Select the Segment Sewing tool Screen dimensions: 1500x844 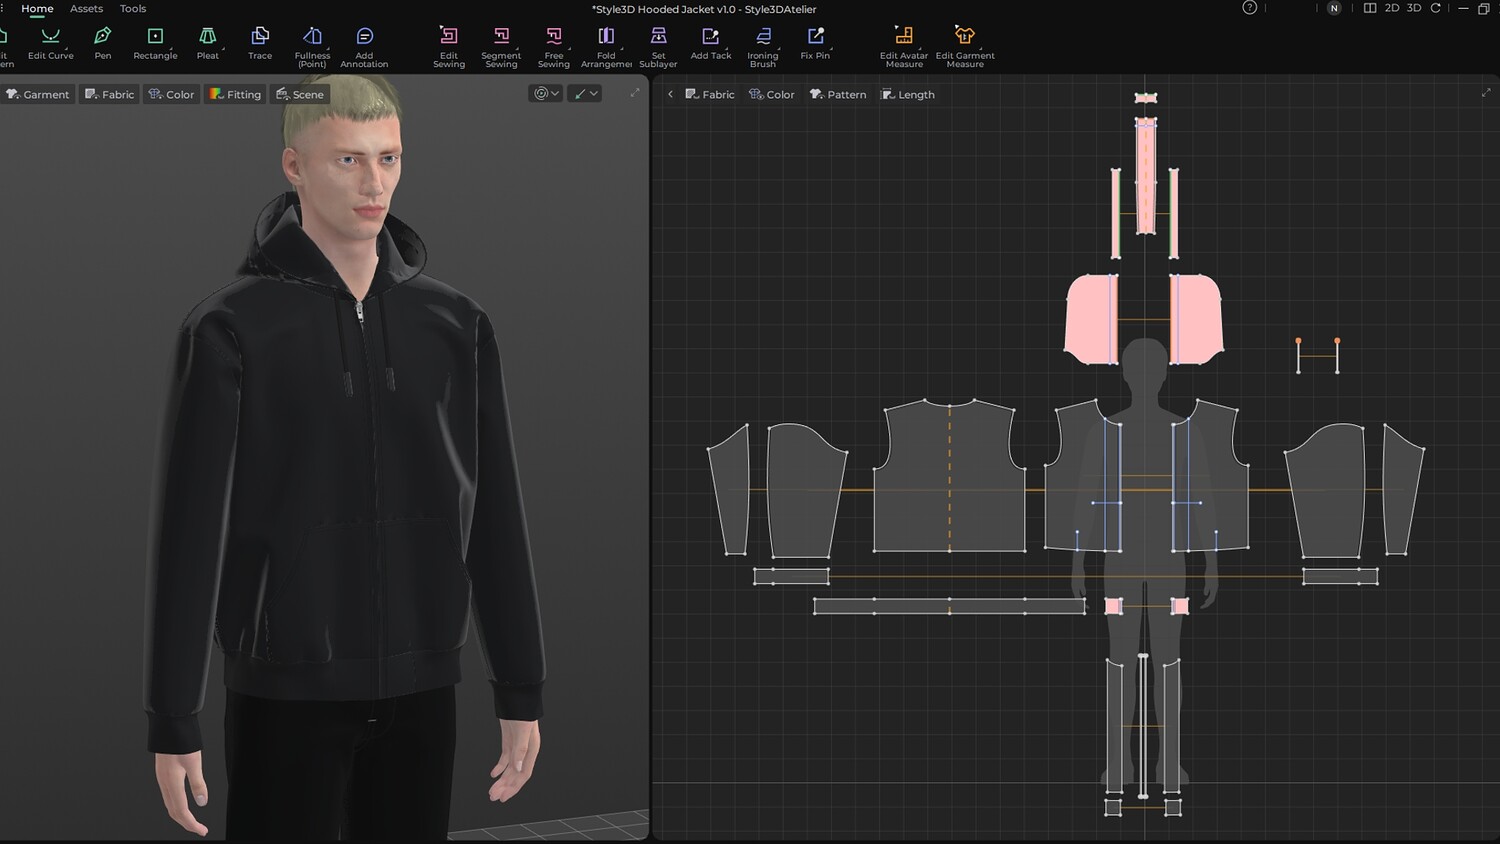501,46
